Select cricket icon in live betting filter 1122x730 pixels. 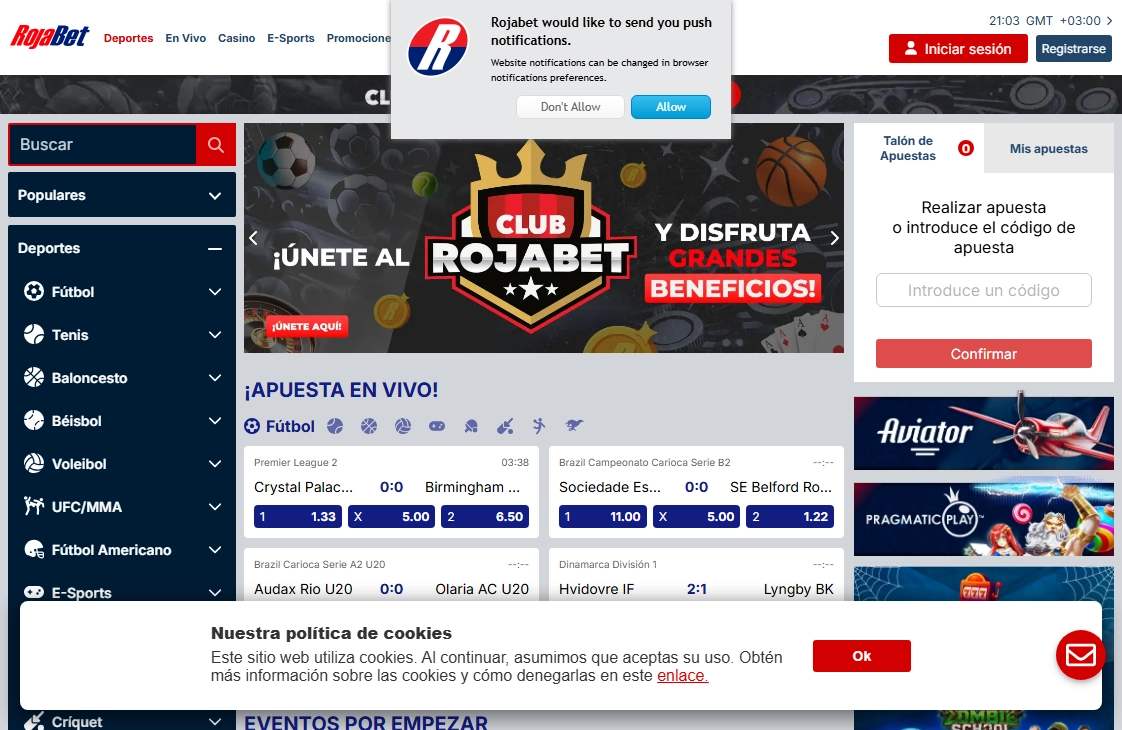tap(505, 427)
